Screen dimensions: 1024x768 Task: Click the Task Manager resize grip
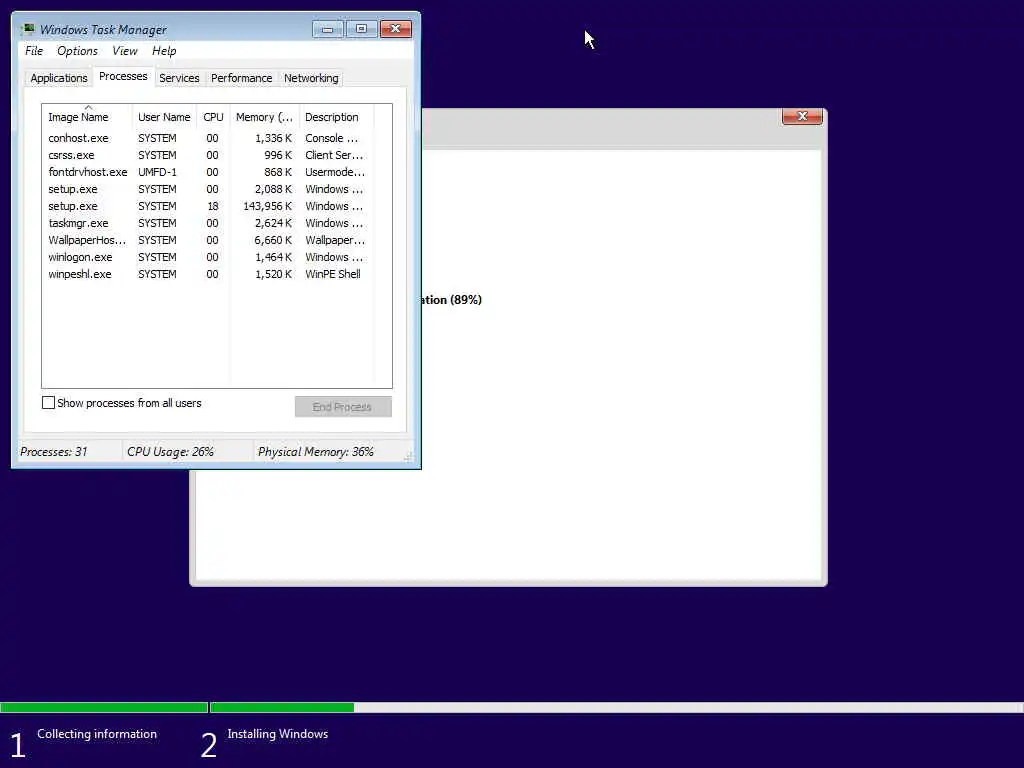(x=408, y=456)
